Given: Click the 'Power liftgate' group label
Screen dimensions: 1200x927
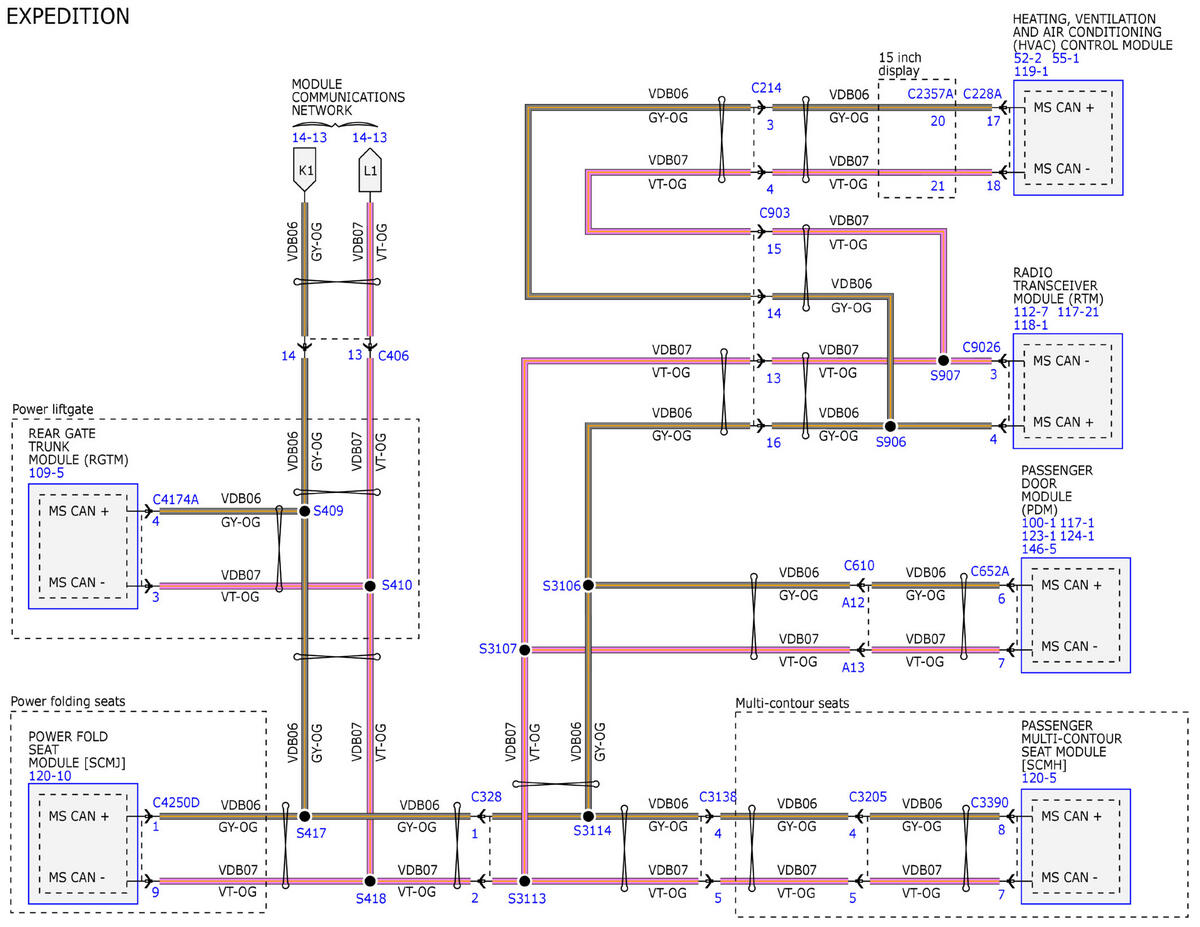Looking at the screenshot, I should (52, 409).
